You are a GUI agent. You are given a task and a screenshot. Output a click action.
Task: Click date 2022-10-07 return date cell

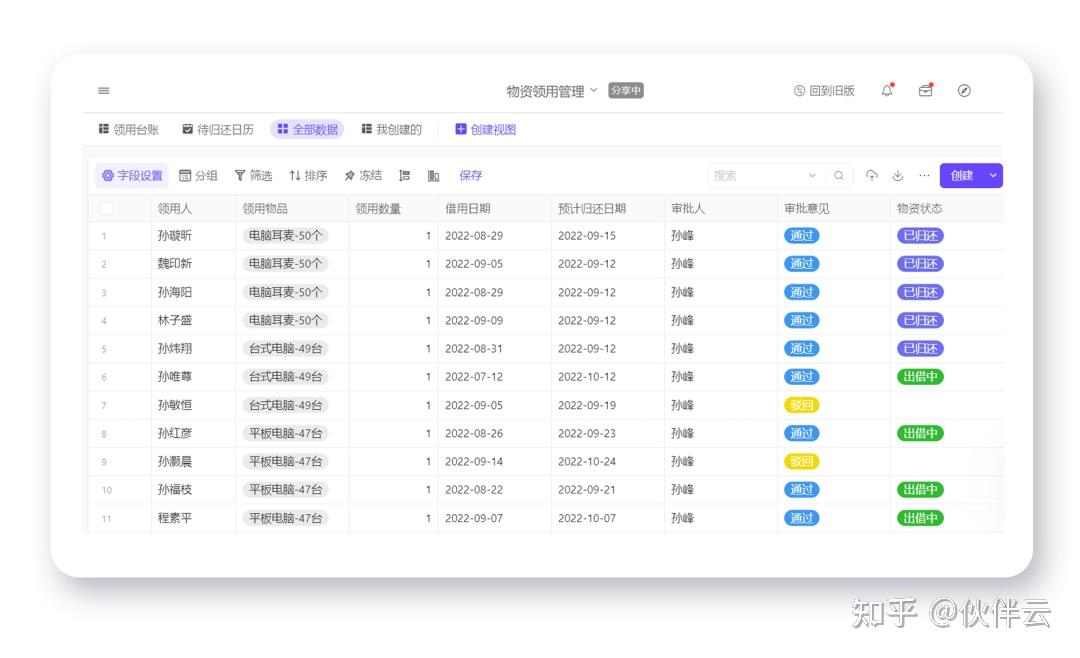(x=587, y=518)
